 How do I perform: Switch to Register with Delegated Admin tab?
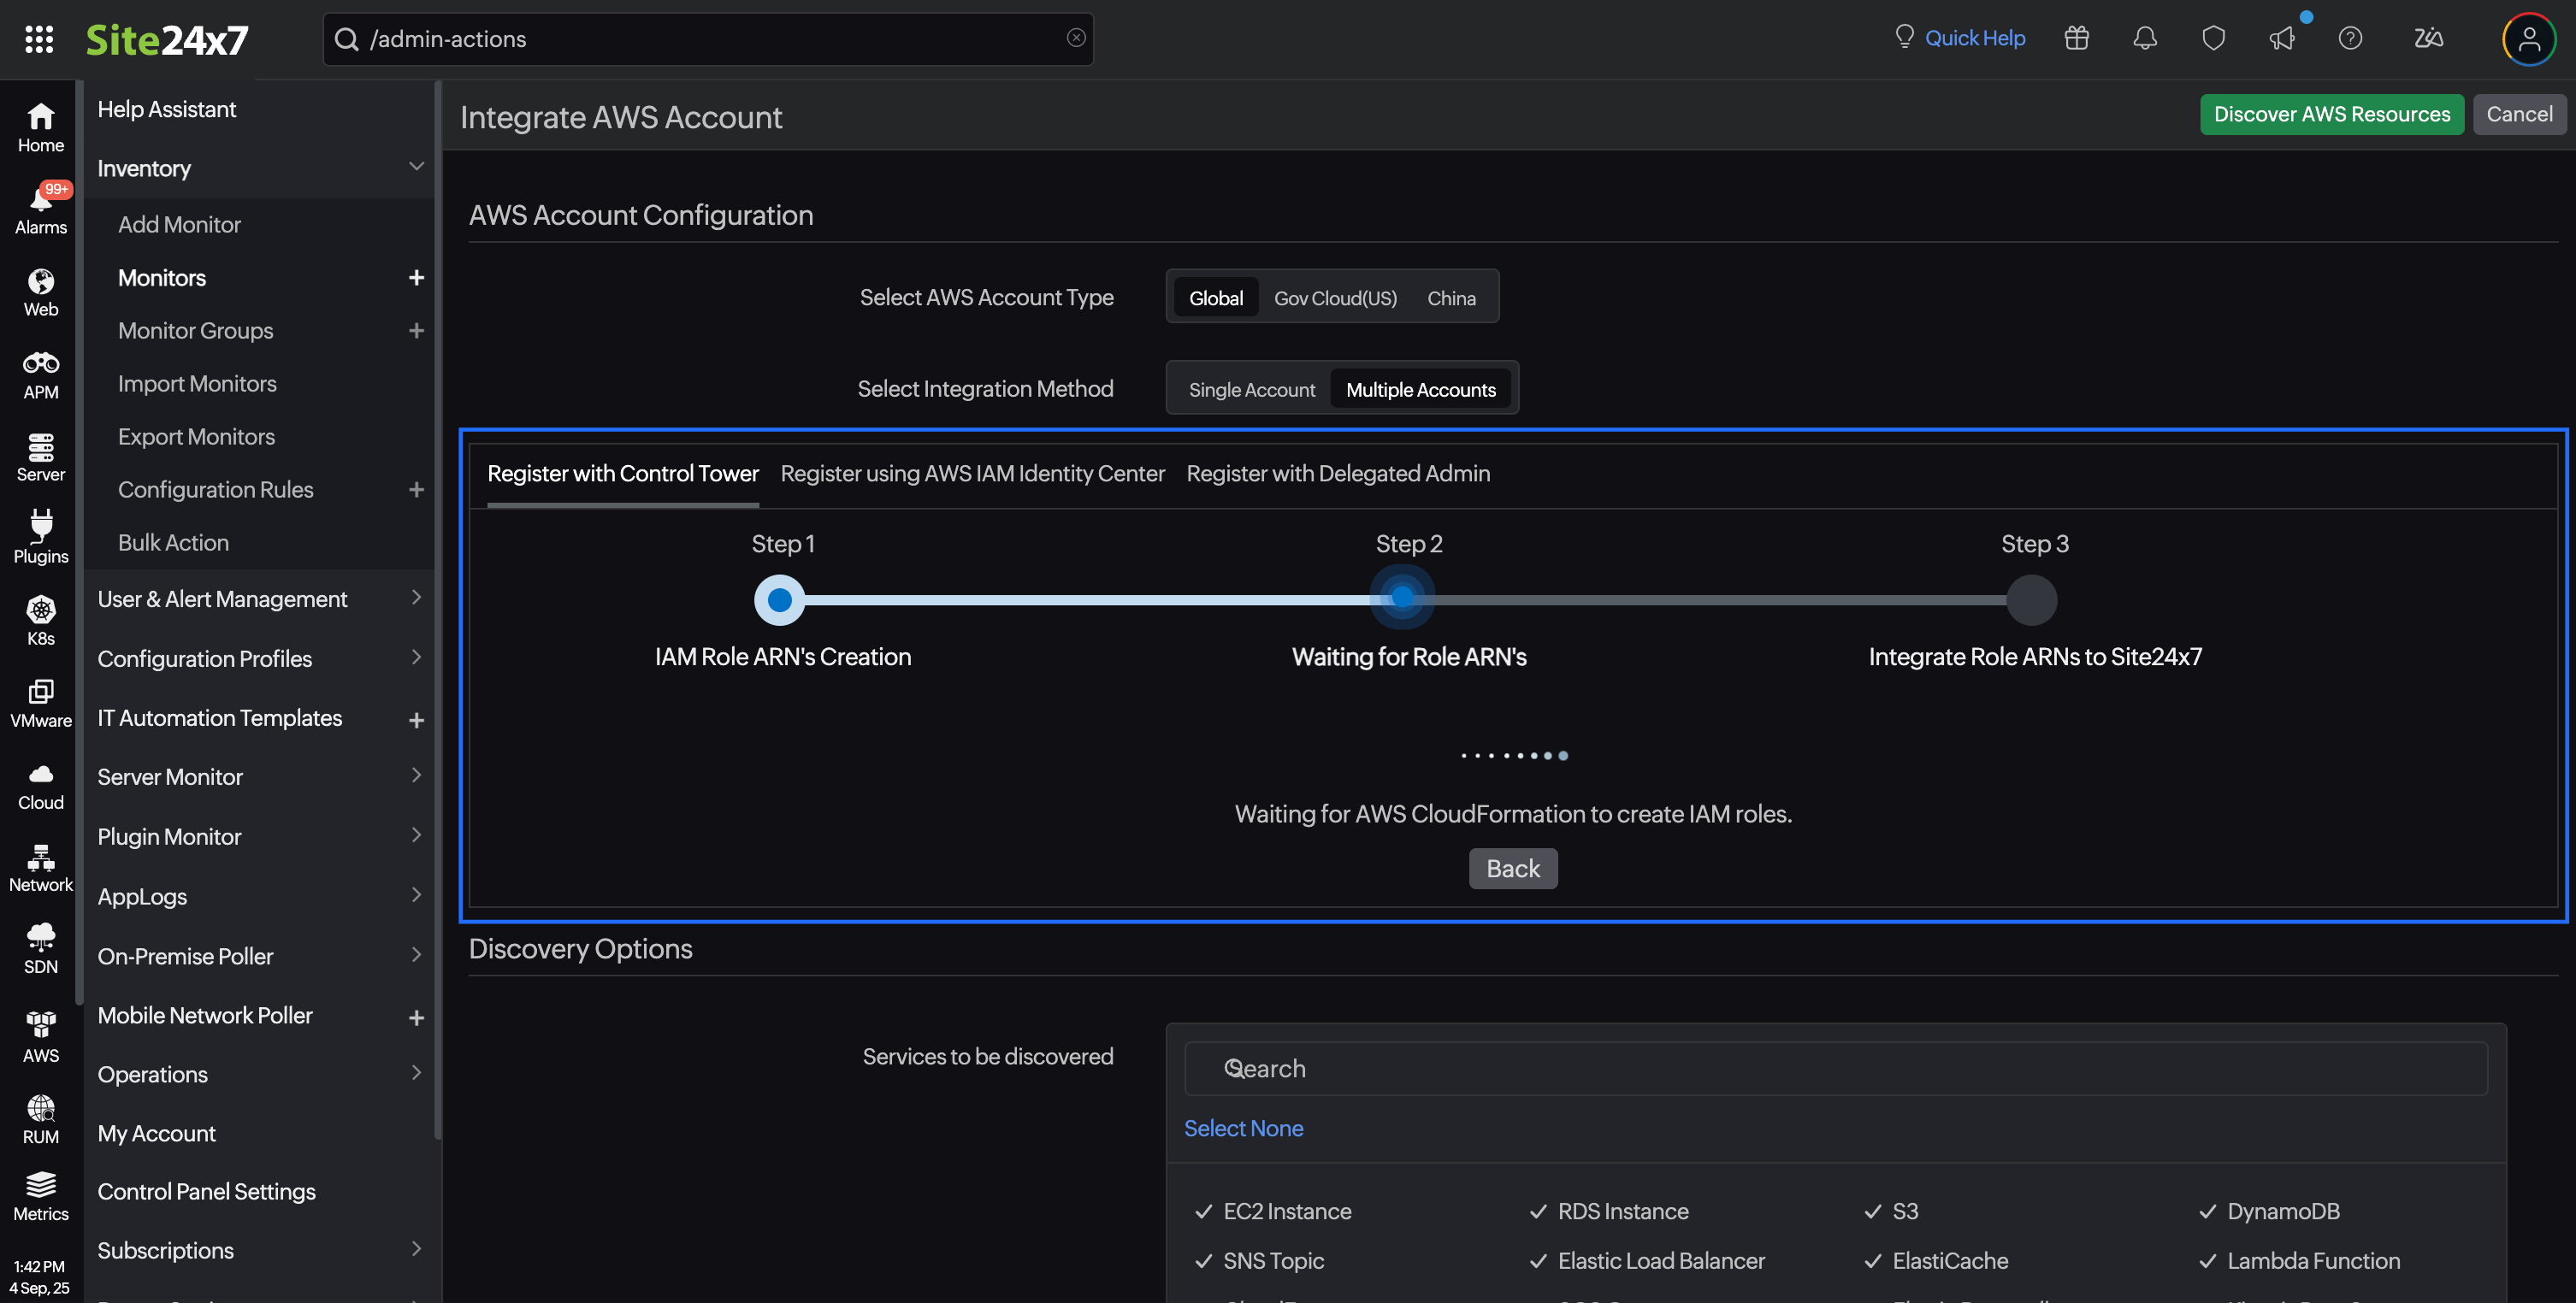pyautogui.click(x=1337, y=473)
